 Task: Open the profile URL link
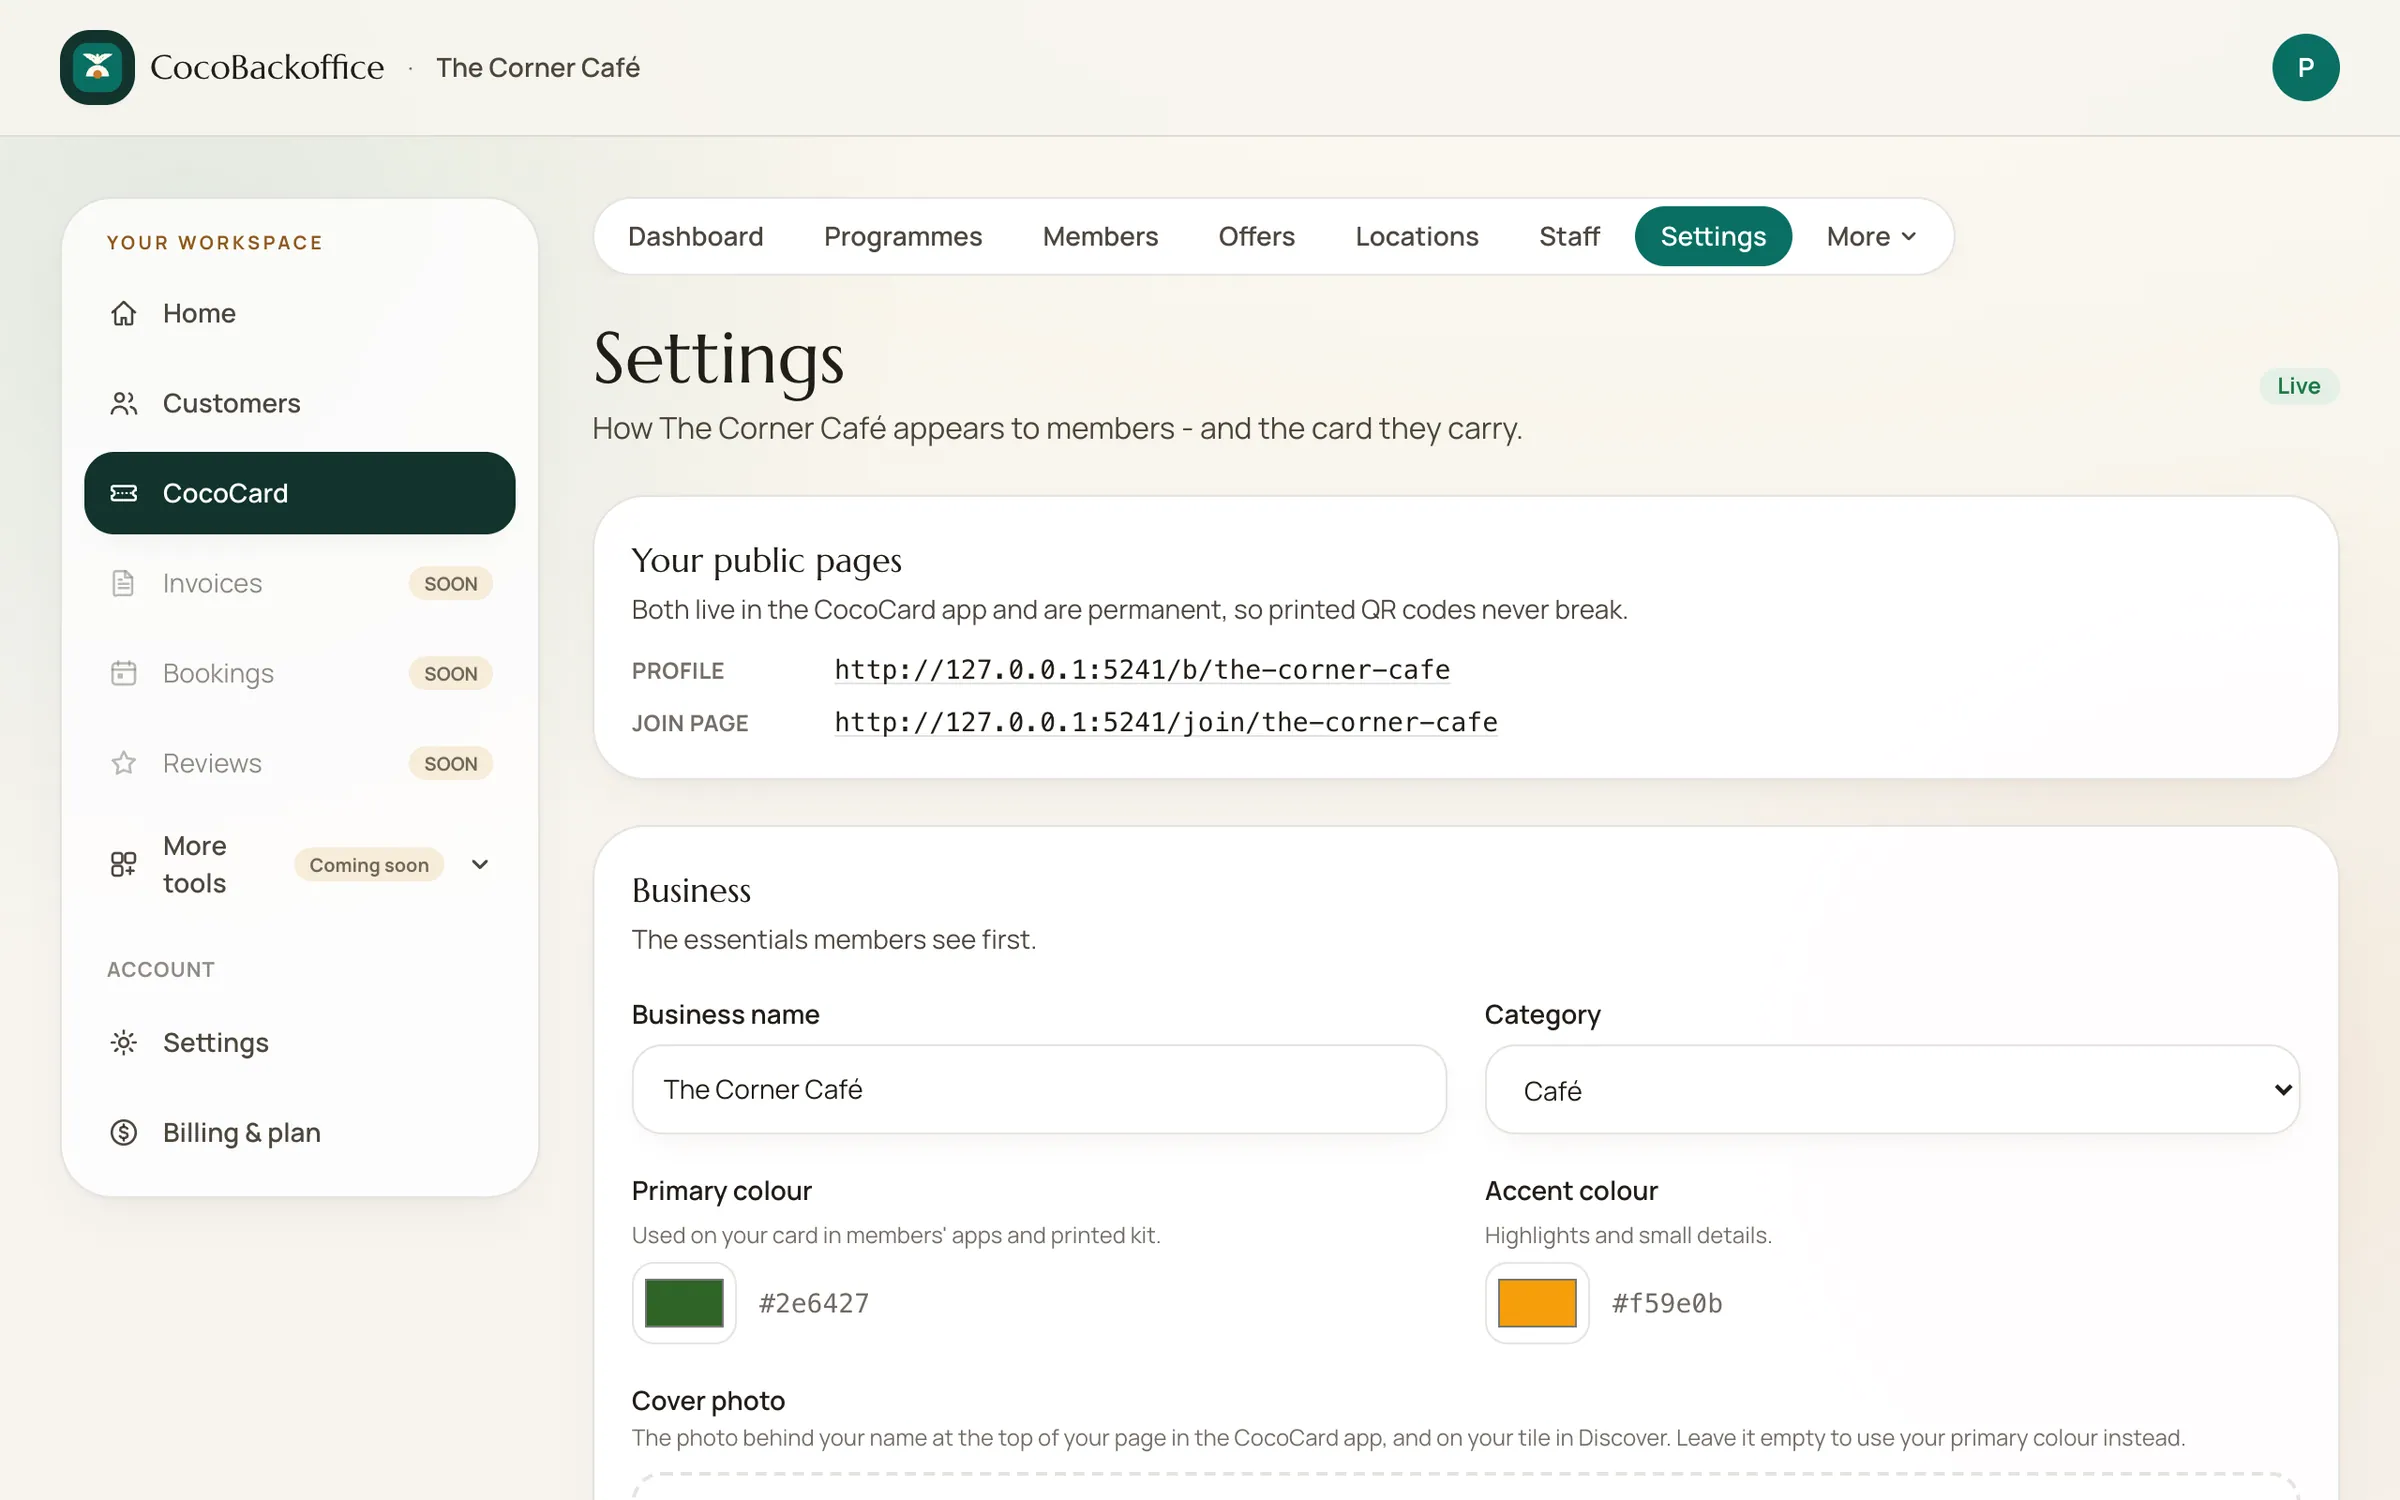tap(1142, 670)
